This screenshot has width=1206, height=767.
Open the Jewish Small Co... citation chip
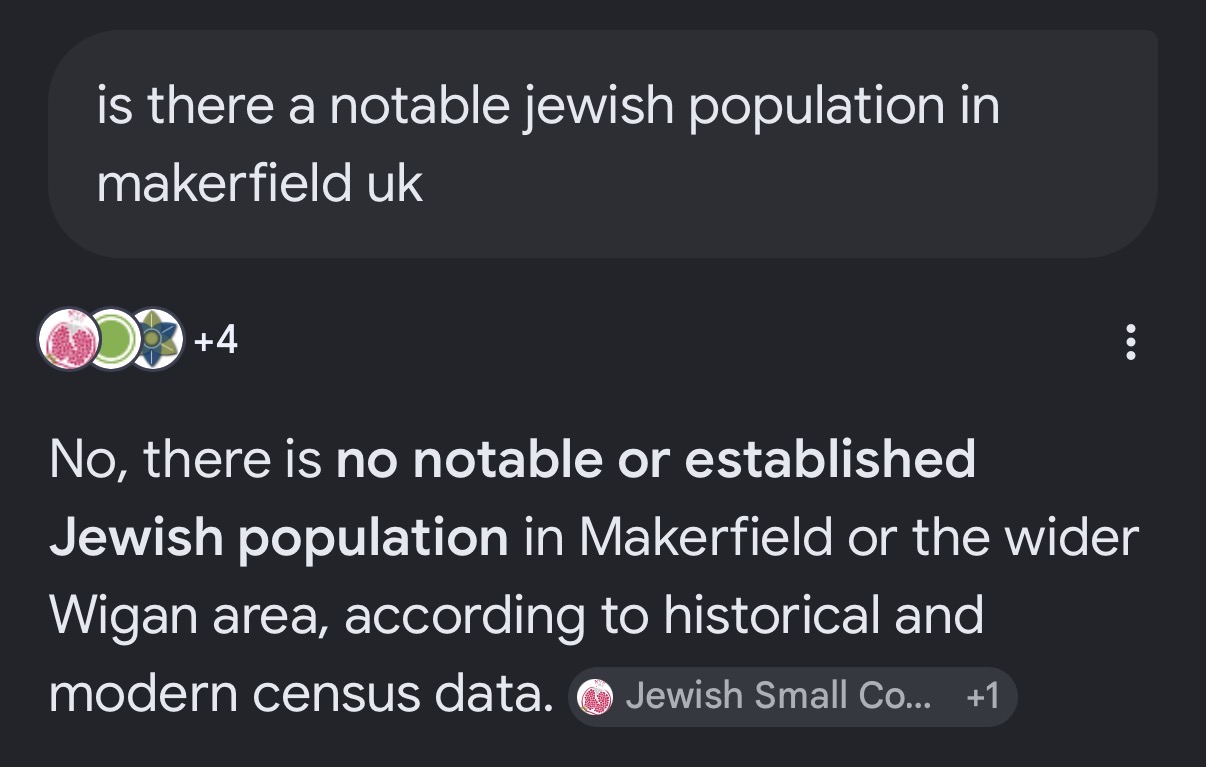coord(793,696)
